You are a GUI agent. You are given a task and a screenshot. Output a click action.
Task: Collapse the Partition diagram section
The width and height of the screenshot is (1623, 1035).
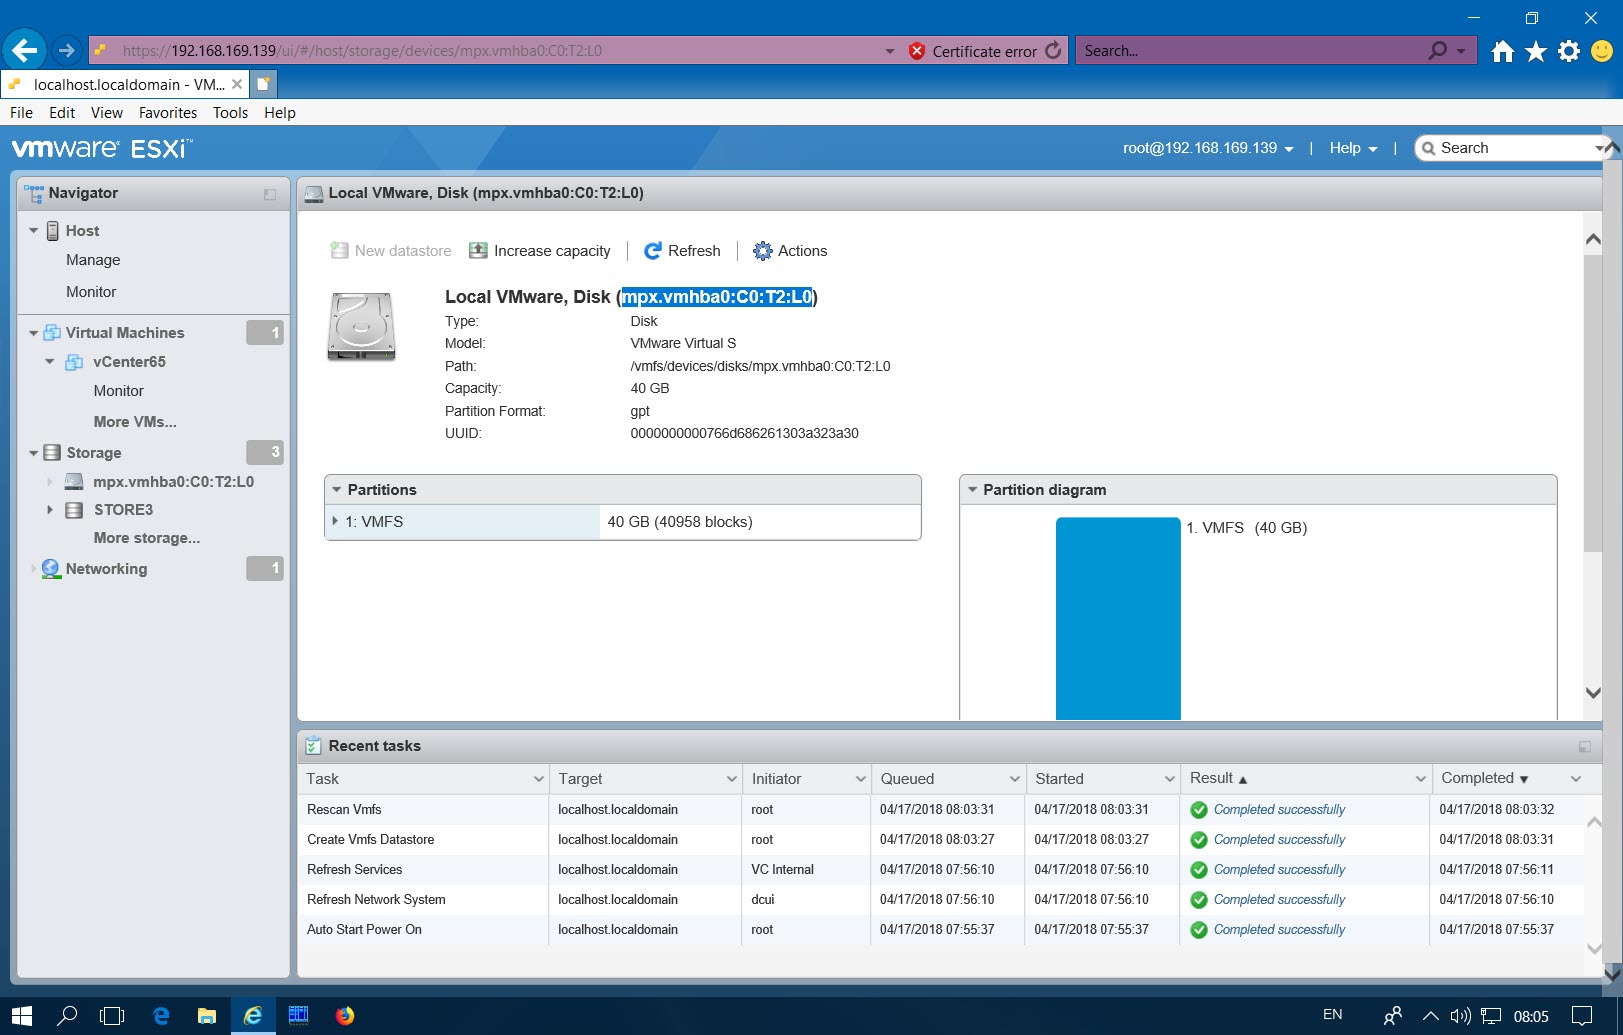pos(972,490)
